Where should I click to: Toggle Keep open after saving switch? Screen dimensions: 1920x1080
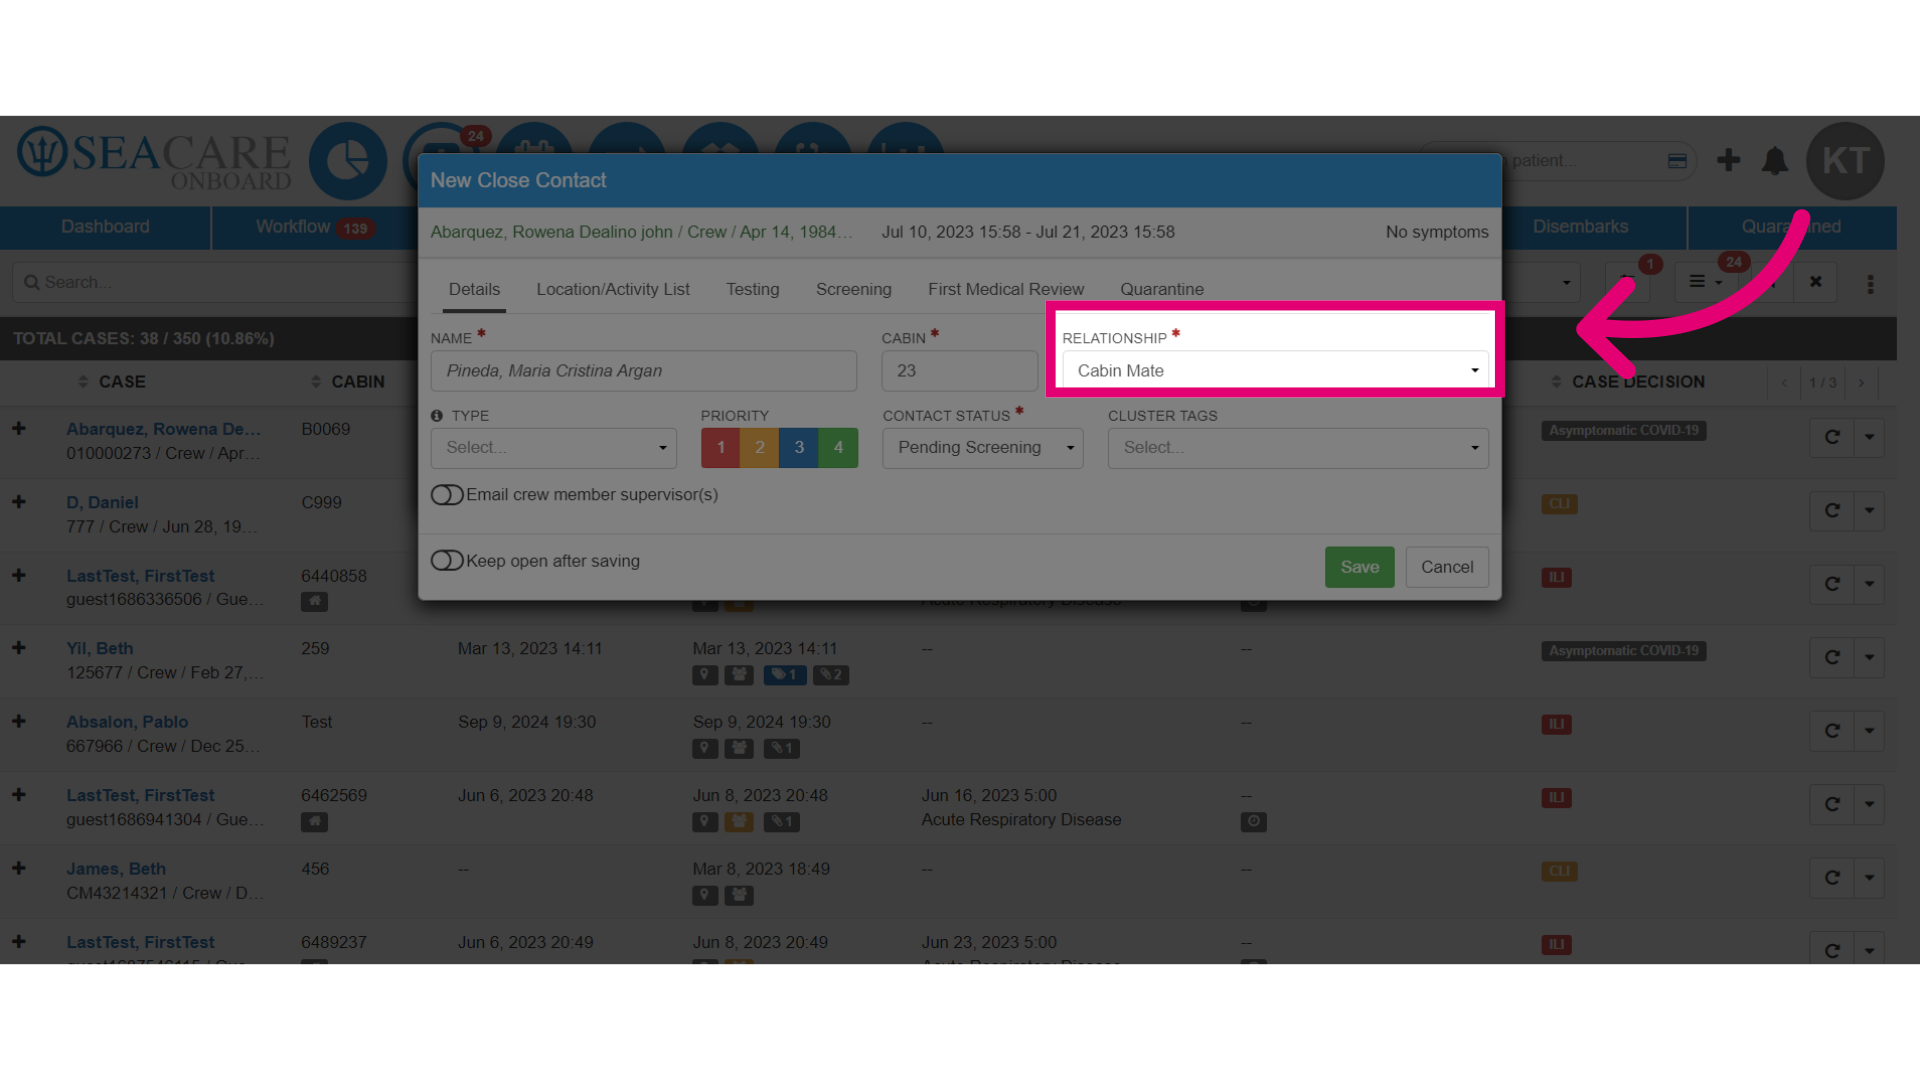click(x=447, y=561)
